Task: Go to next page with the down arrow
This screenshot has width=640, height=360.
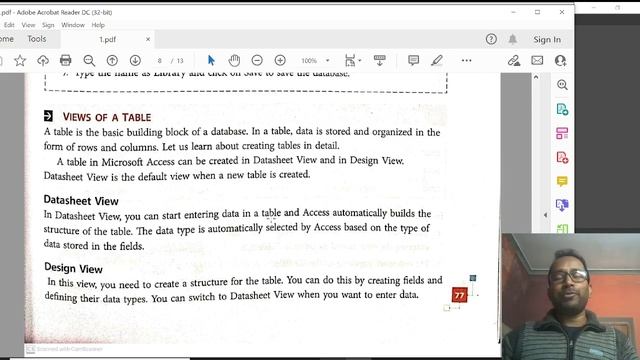Action: (135, 61)
